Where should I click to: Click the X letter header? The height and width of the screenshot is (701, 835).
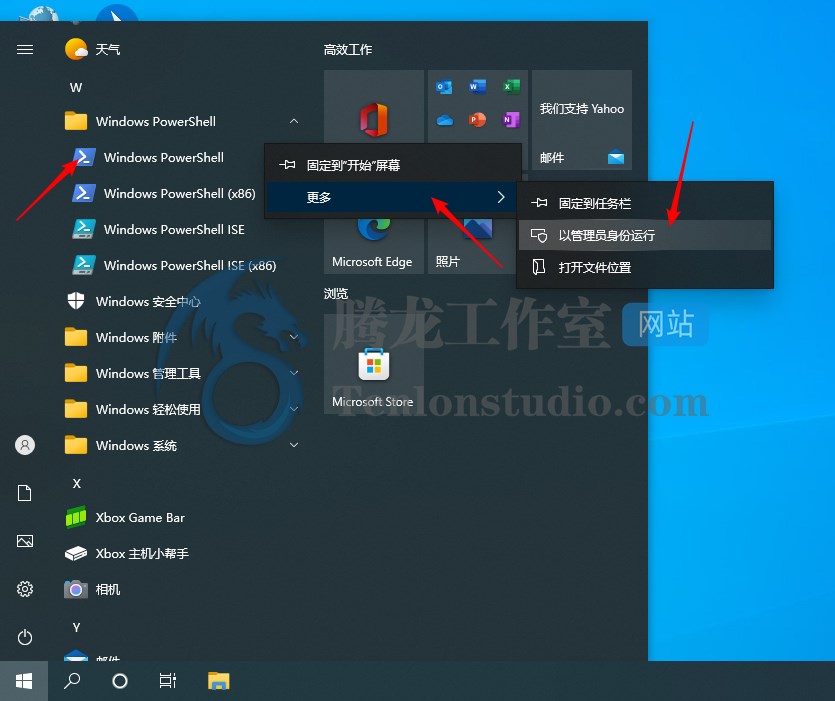tap(76, 484)
